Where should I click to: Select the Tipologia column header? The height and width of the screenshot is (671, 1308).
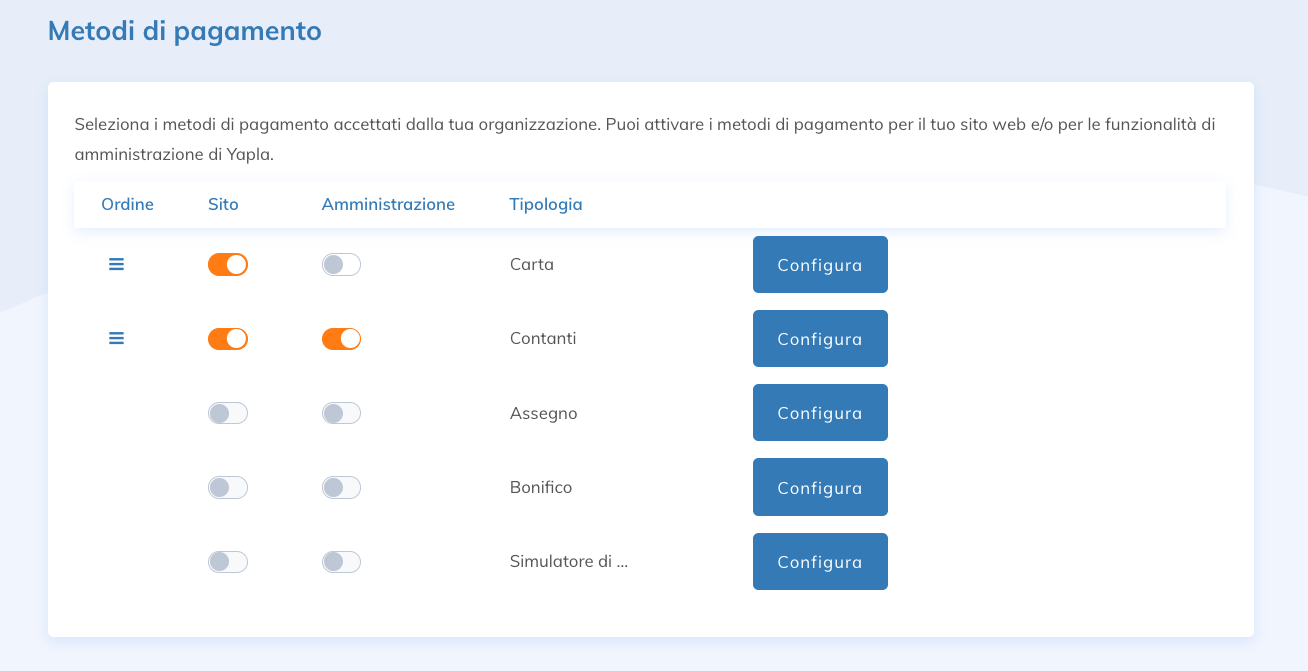point(546,205)
